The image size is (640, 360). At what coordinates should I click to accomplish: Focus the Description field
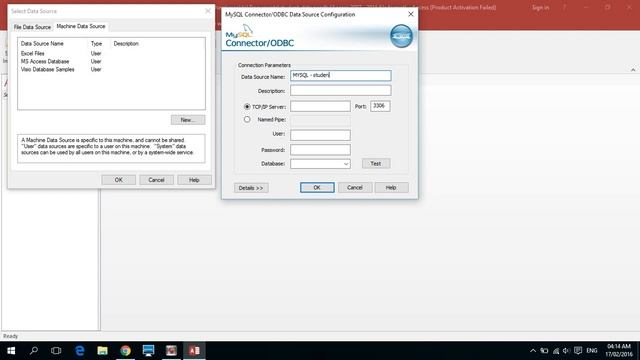(x=341, y=90)
